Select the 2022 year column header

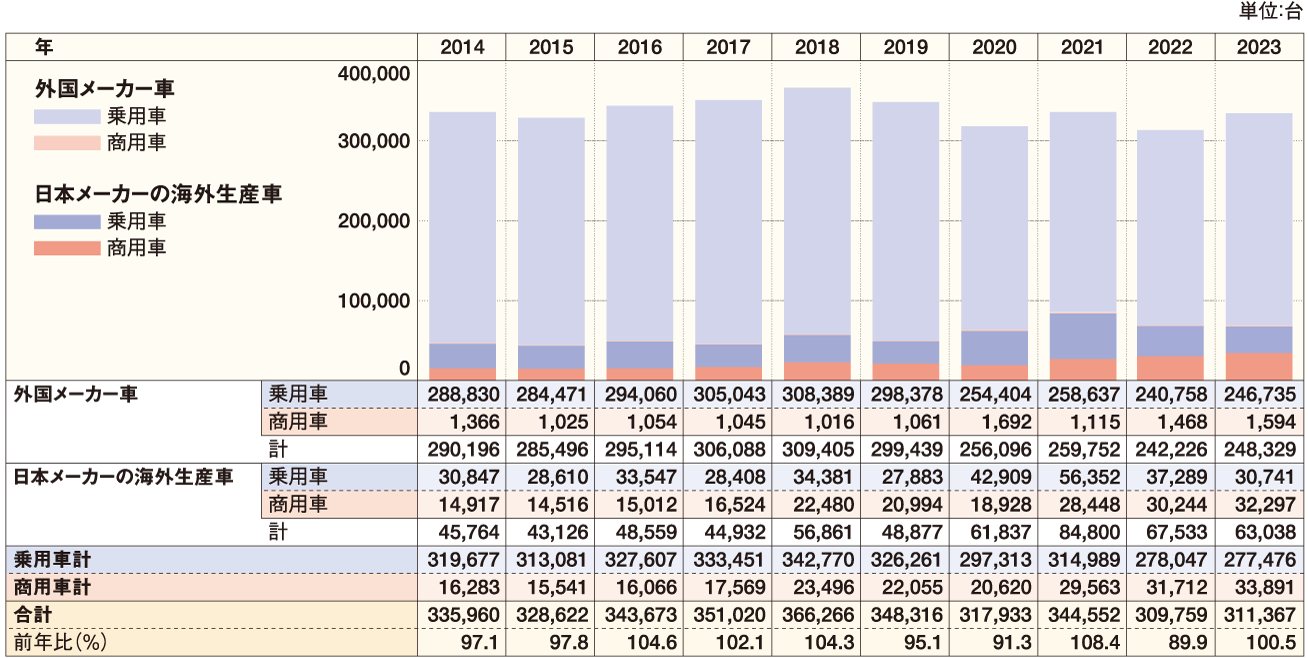click(x=1171, y=47)
